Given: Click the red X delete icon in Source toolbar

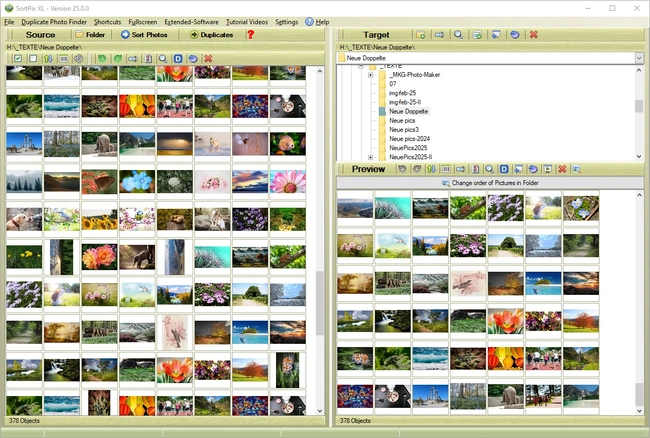Looking at the screenshot, I should pos(208,59).
